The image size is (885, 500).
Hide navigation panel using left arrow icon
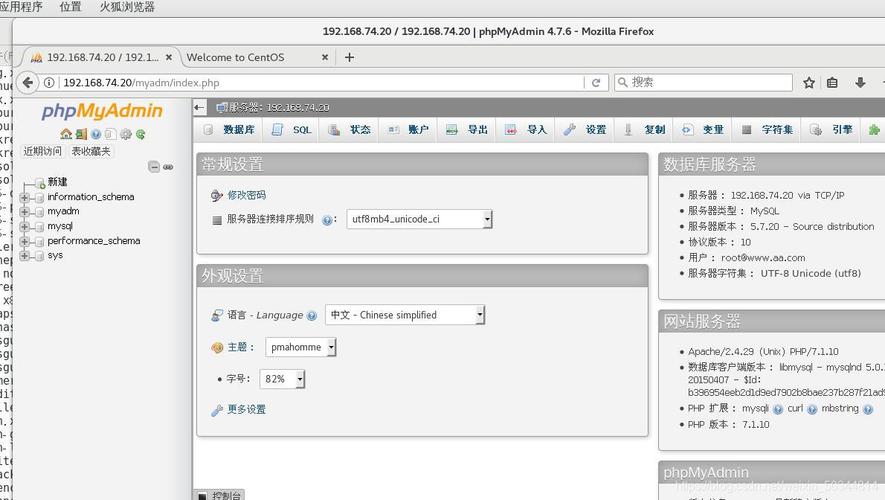[x=199, y=107]
